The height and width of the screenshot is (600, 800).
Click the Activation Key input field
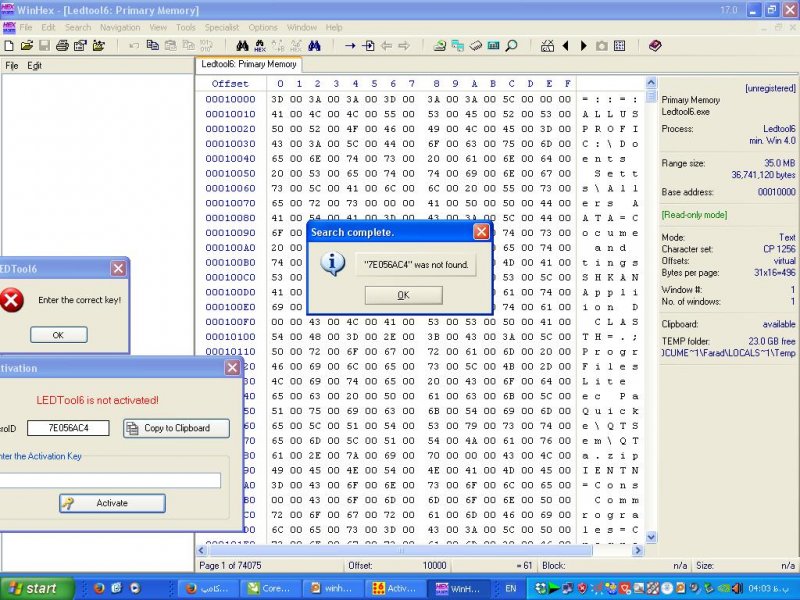[x=110, y=480]
